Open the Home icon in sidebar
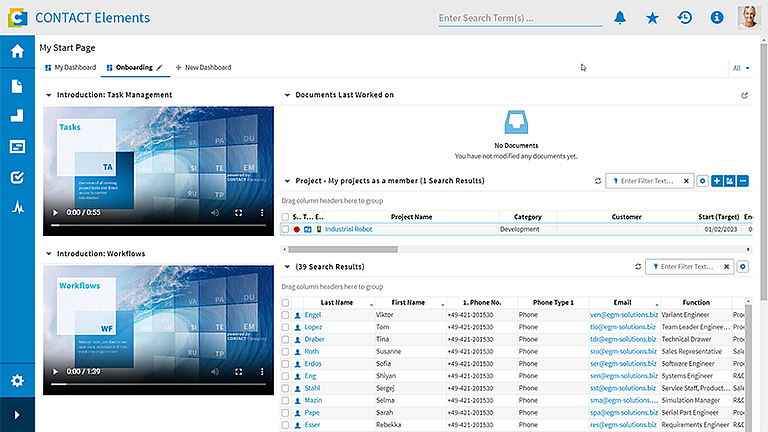Viewport: 768px width, 432px height. 17,51
